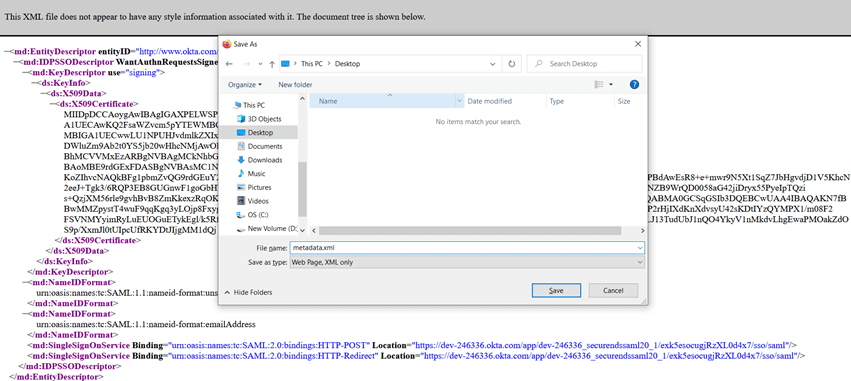The image size is (851, 381).
Task: Click the Up one level arrow
Action: [272, 64]
